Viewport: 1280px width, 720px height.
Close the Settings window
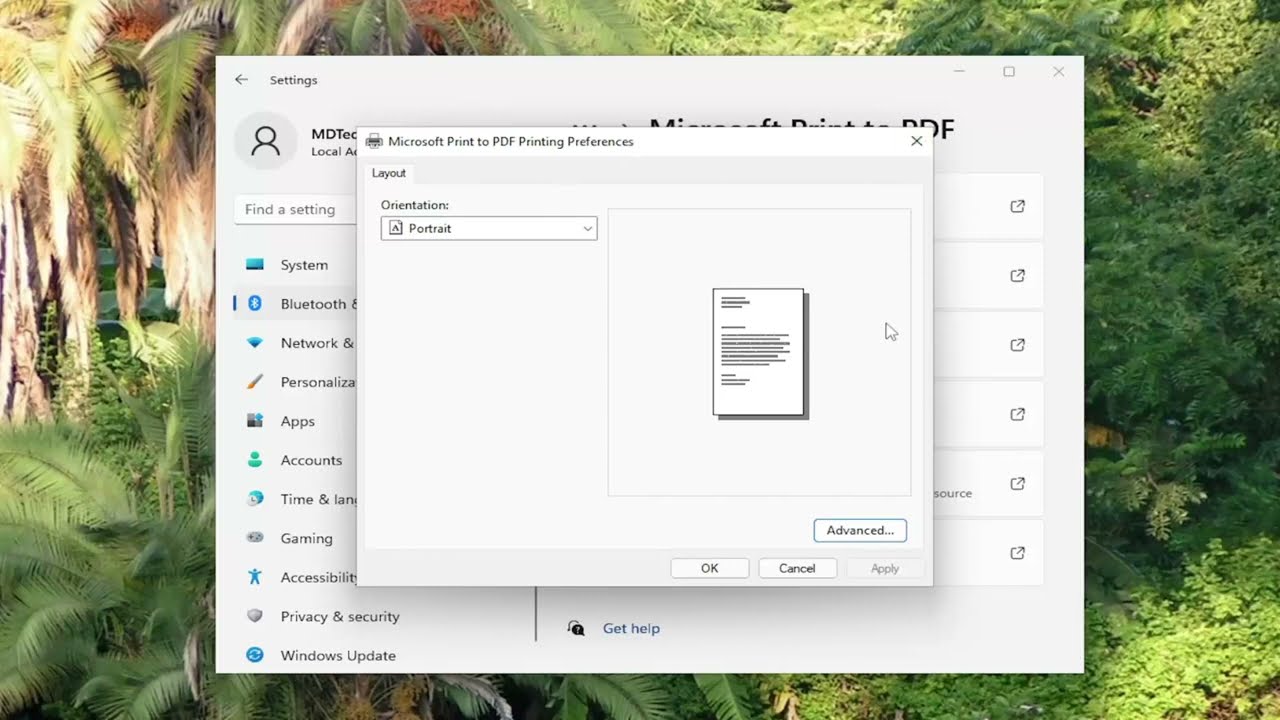click(x=1059, y=72)
